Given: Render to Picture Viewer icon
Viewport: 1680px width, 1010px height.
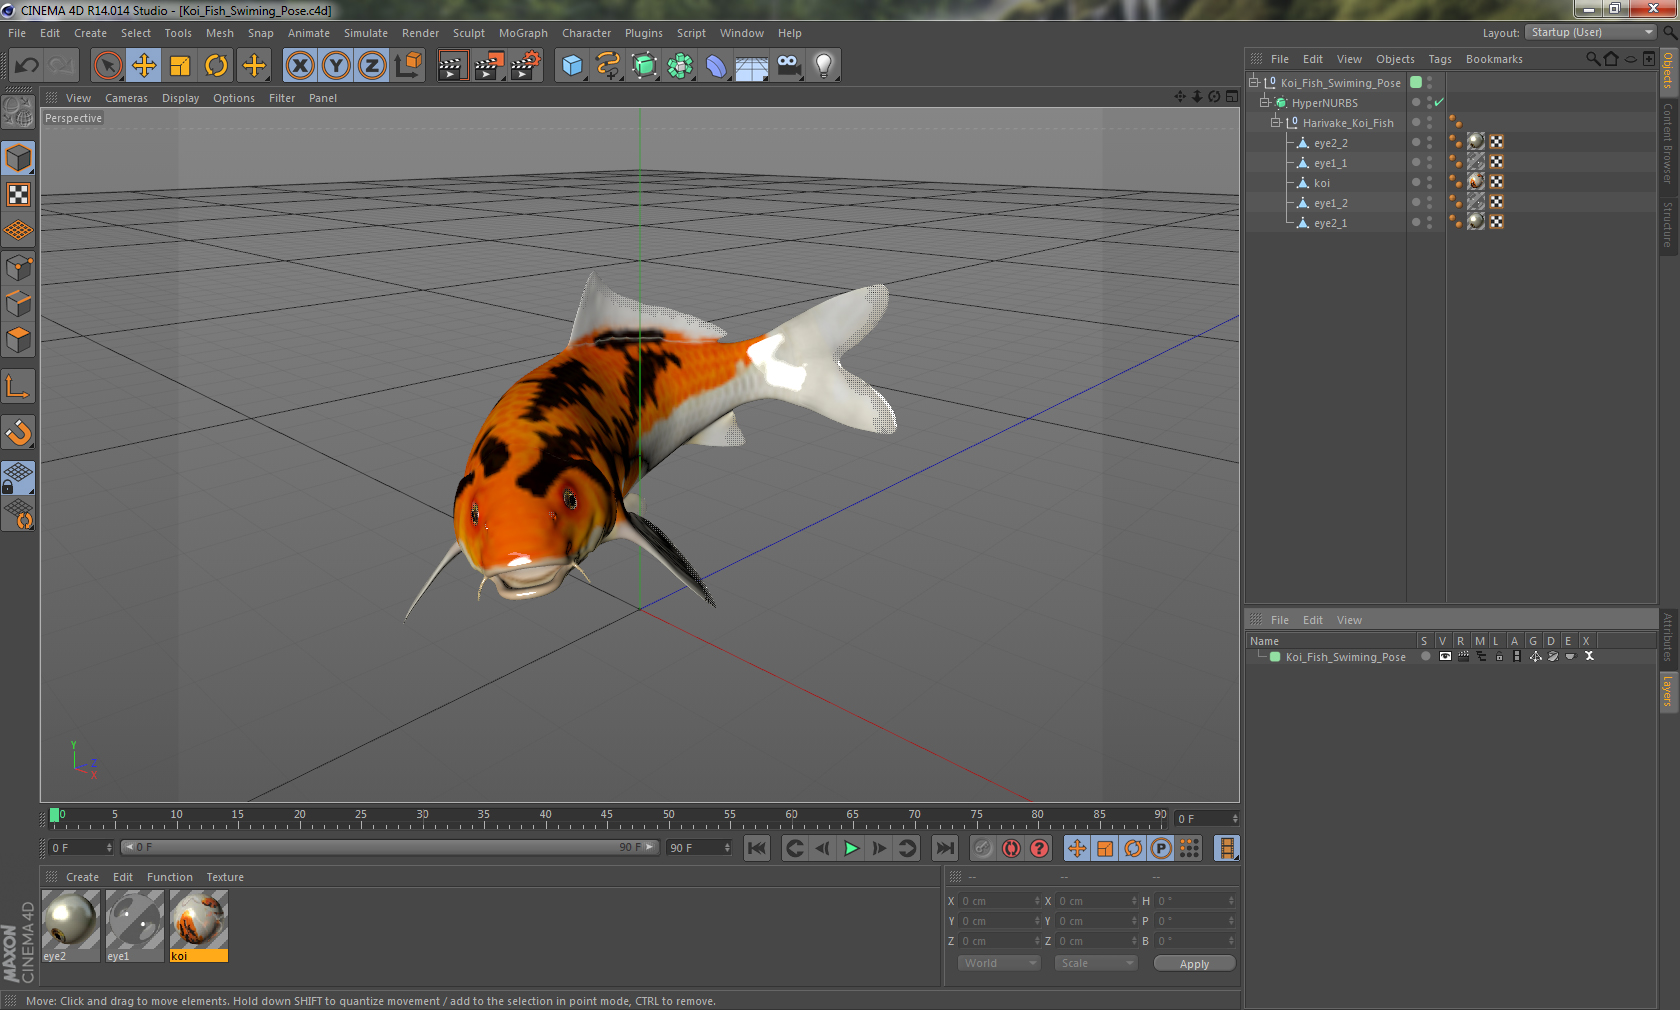Looking at the screenshot, I should pyautogui.click(x=489, y=66).
